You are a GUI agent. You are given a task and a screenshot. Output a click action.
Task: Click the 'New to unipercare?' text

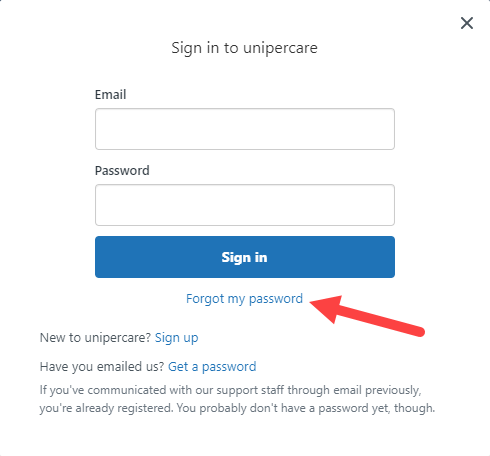pyautogui.click(x=96, y=338)
